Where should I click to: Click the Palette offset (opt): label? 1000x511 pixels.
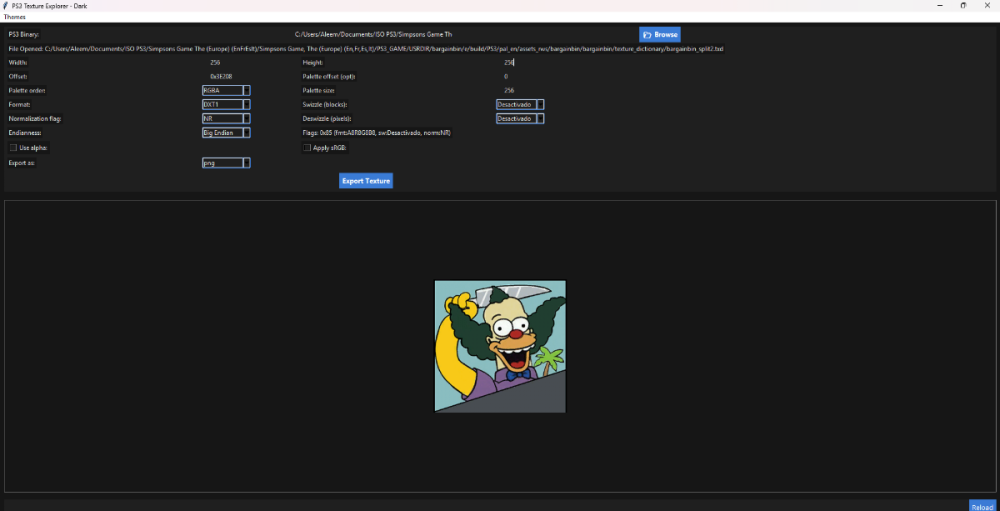tap(328, 77)
